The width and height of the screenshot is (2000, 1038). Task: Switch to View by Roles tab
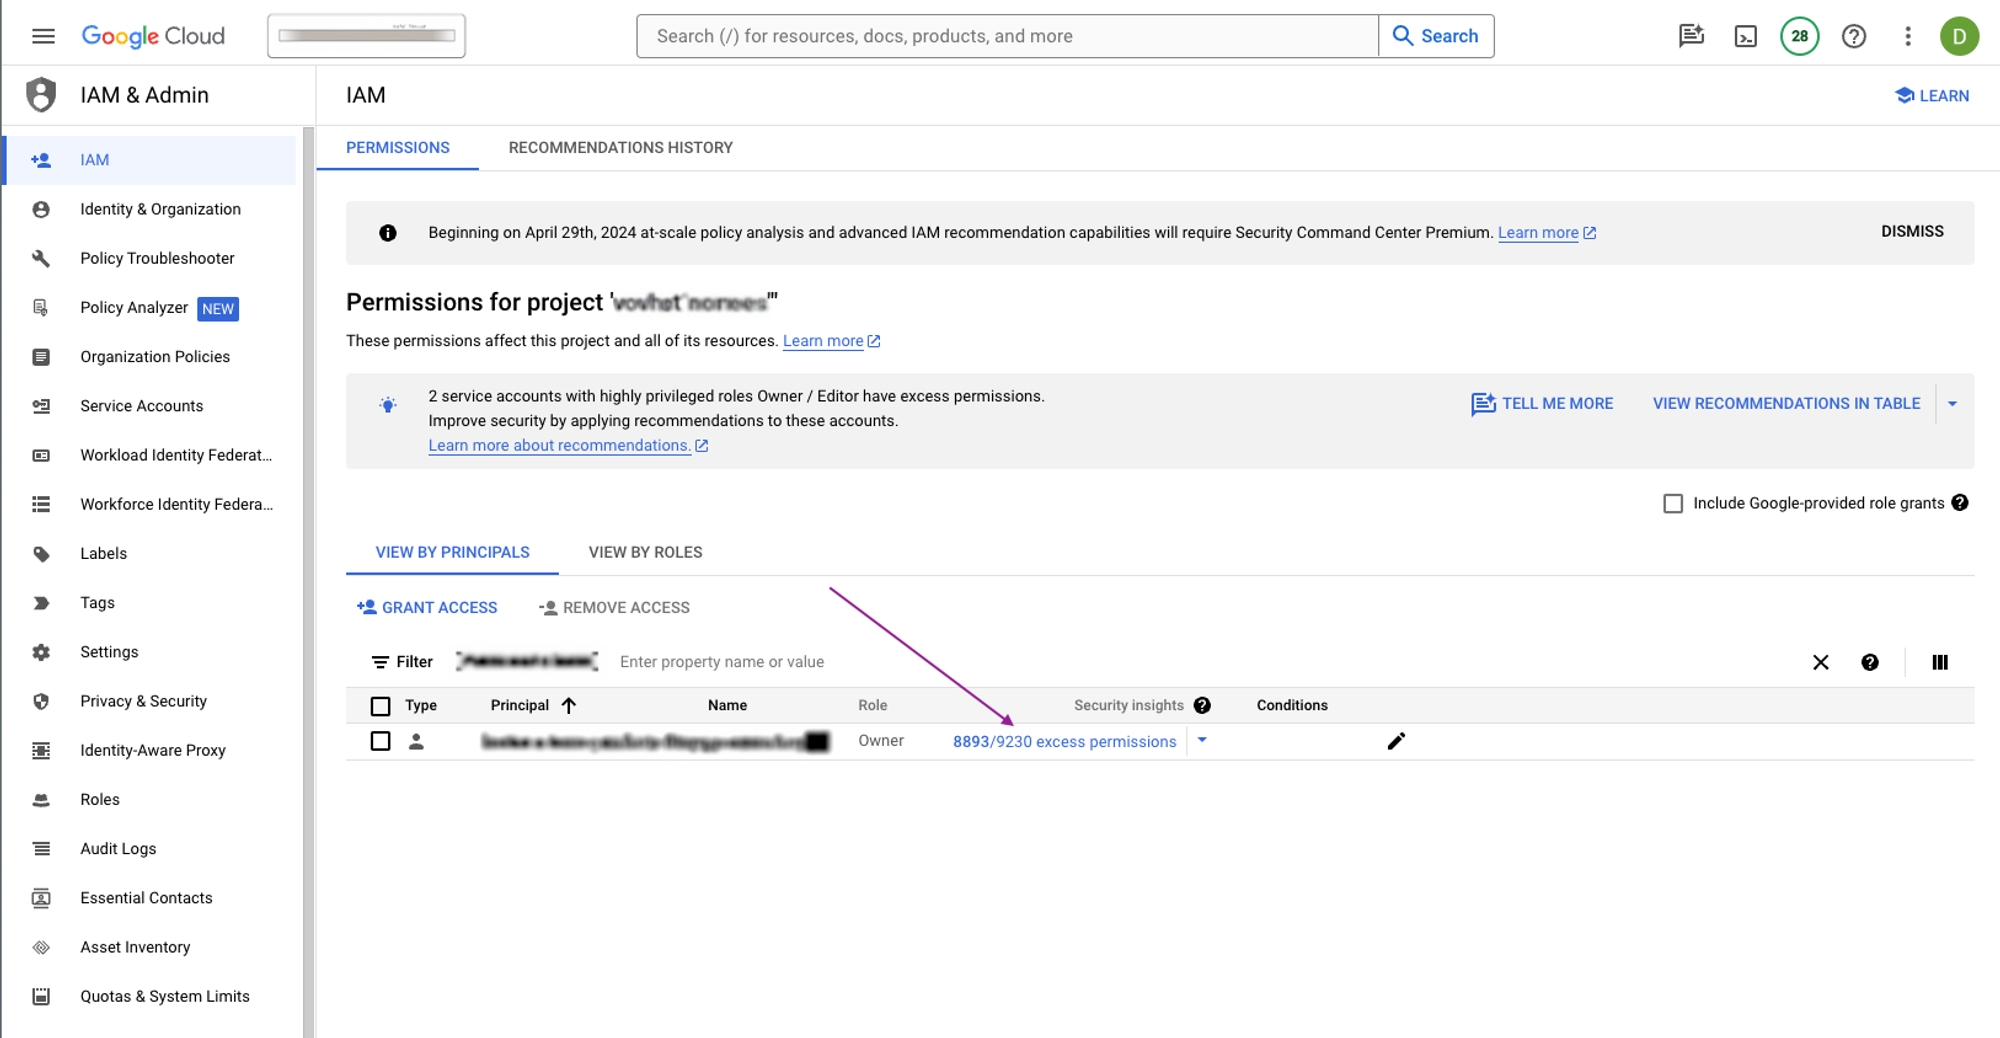645,552
